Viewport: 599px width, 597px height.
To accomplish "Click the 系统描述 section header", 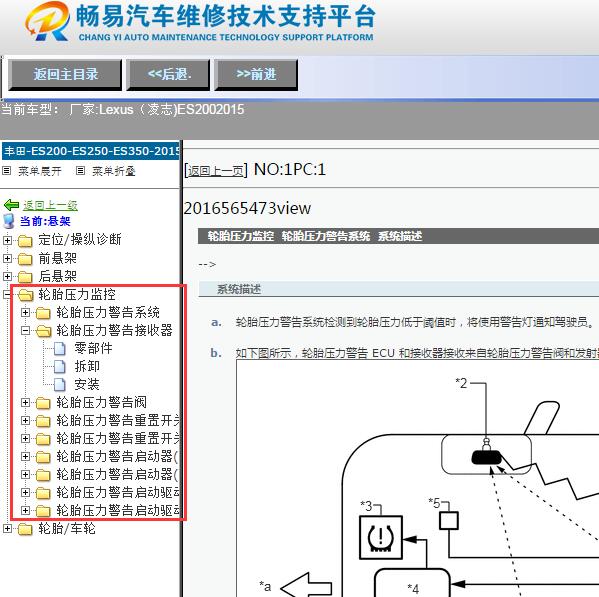I will (398, 289).
